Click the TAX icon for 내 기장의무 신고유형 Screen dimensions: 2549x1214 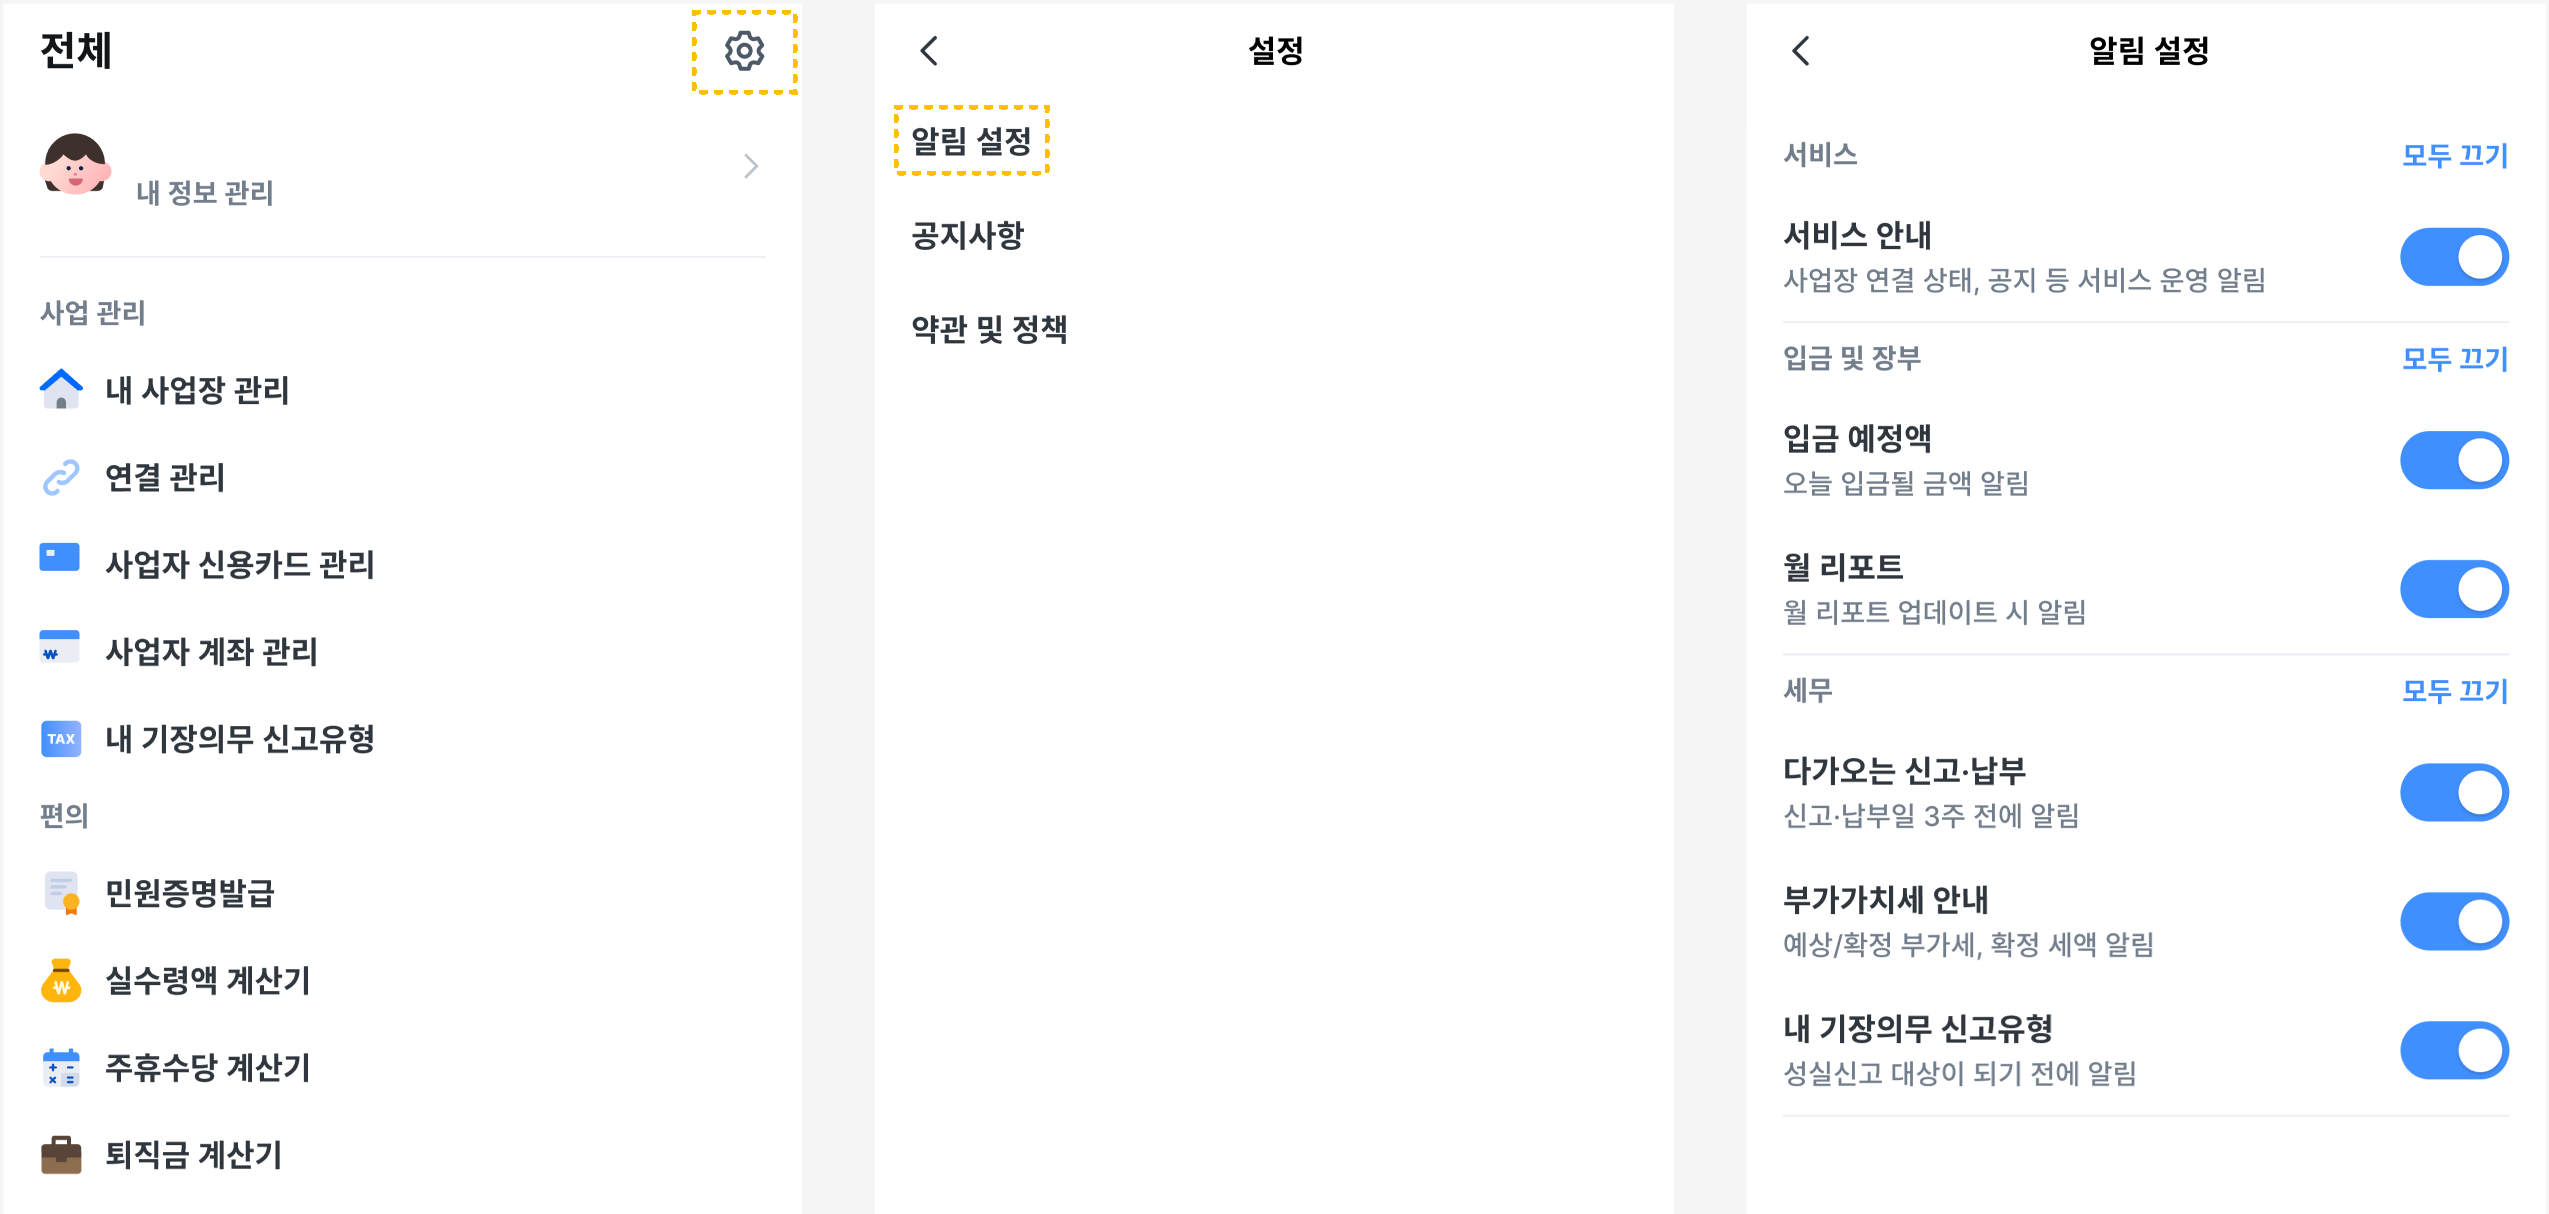(x=61, y=739)
